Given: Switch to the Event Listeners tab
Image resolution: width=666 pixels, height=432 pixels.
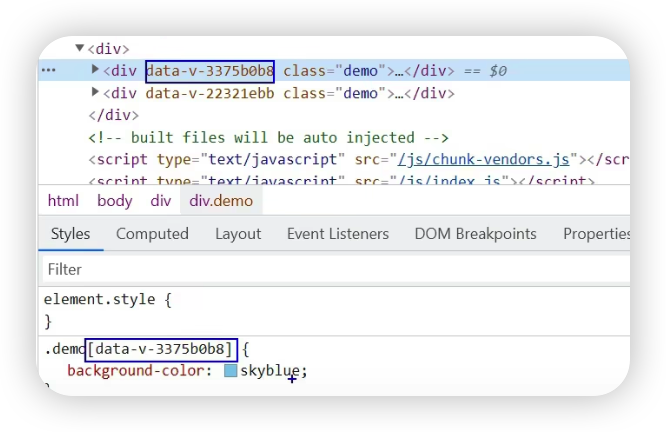Looking at the screenshot, I should coord(338,234).
